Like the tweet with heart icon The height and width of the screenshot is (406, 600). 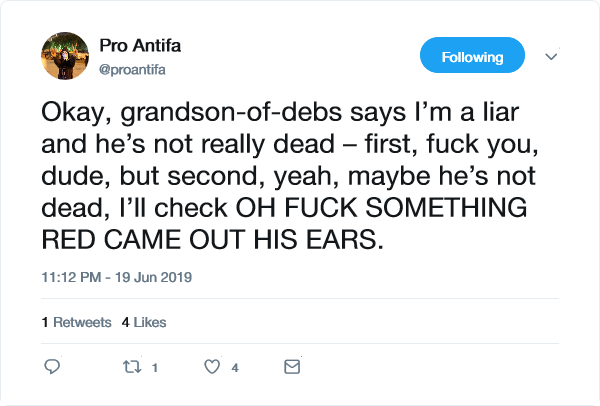[211, 367]
